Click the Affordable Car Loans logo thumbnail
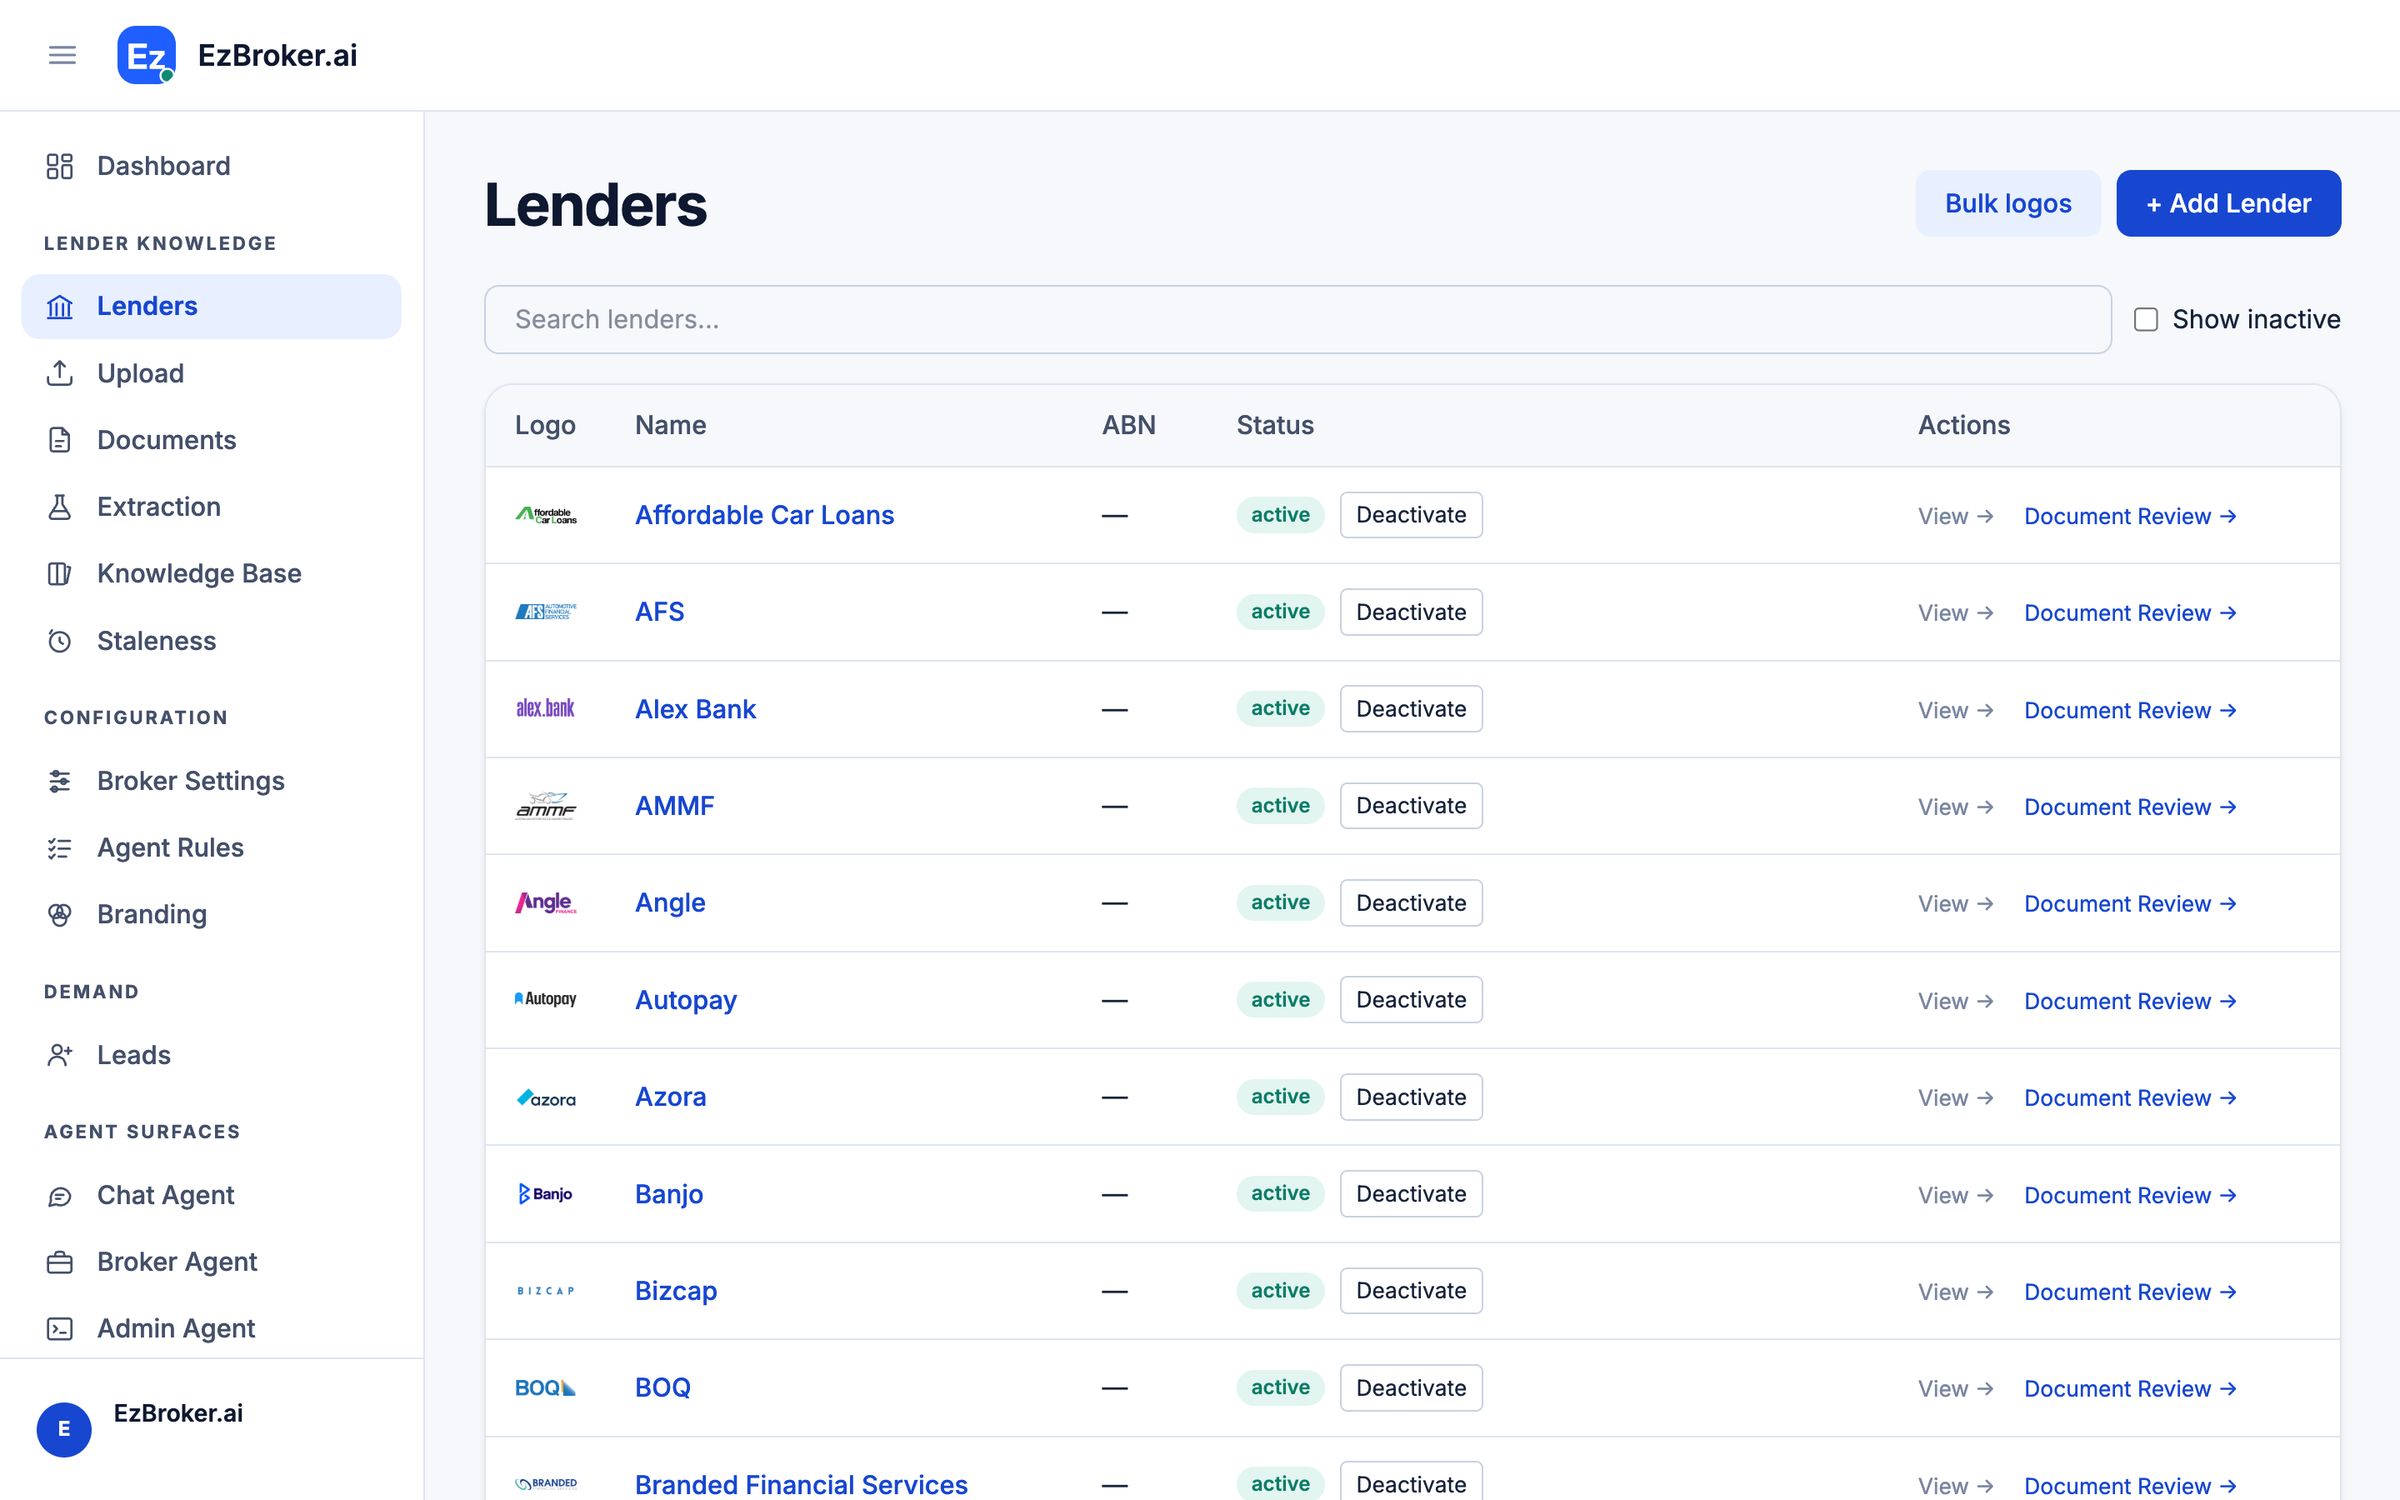 546,515
